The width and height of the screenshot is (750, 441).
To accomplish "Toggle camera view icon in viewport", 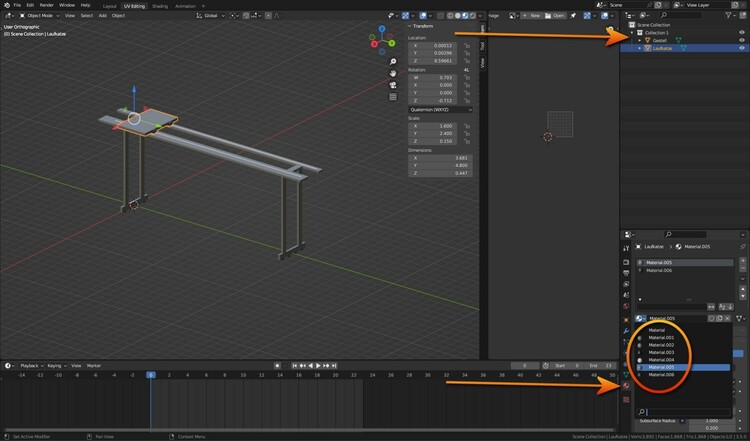I will pyautogui.click(x=393, y=85).
